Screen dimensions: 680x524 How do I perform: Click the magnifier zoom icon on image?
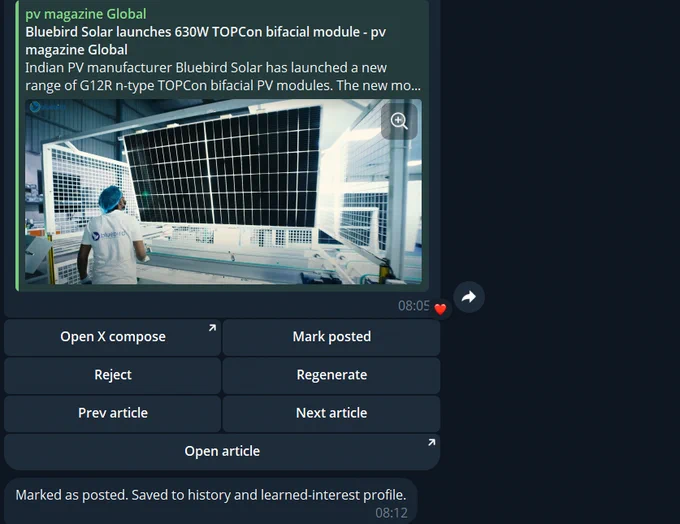coord(399,121)
